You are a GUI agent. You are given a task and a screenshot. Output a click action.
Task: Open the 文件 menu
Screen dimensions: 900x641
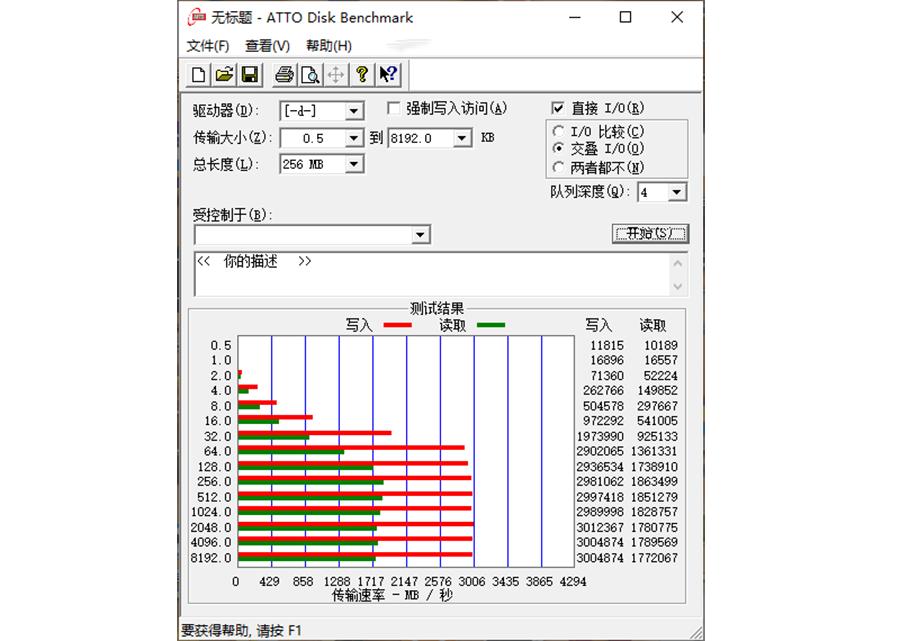pyautogui.click(x=205, y=45)
